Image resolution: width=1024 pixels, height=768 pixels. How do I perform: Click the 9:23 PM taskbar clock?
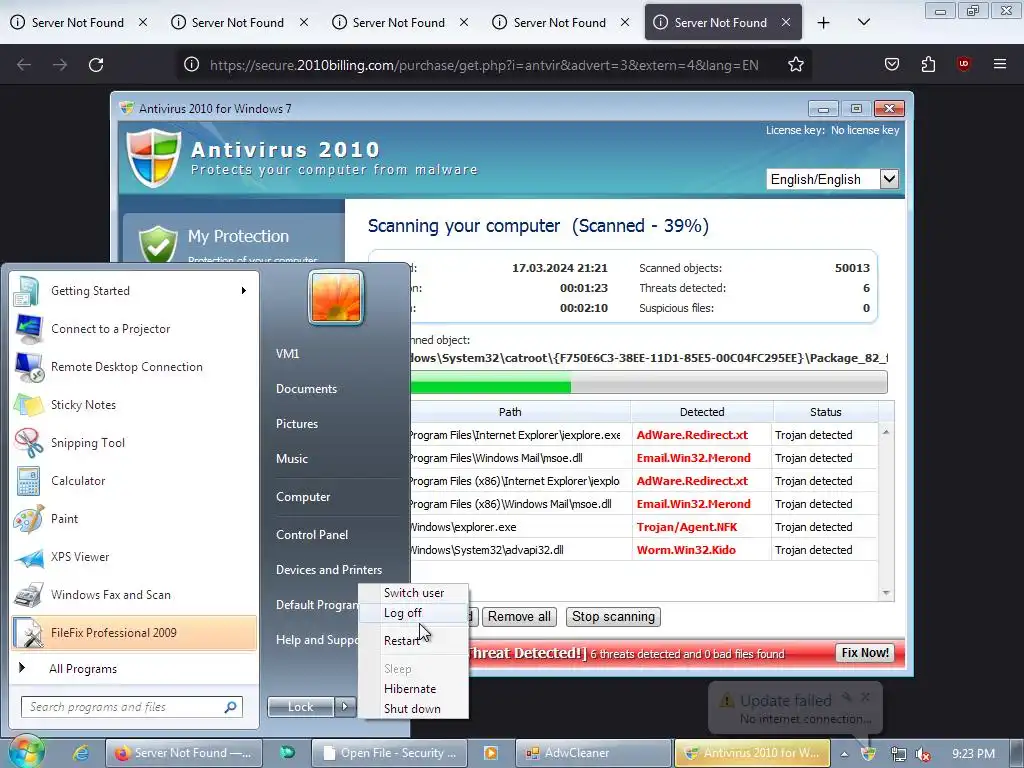973,754
